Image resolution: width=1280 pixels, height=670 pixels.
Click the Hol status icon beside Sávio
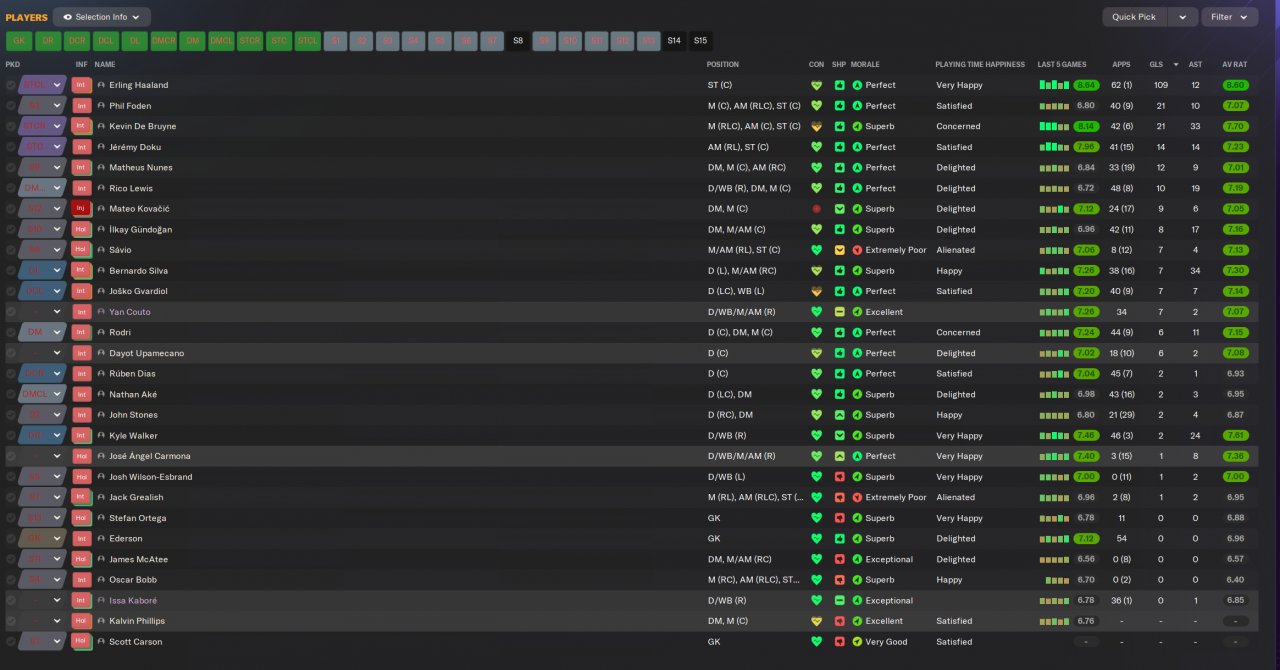click(x=82, y=250)
